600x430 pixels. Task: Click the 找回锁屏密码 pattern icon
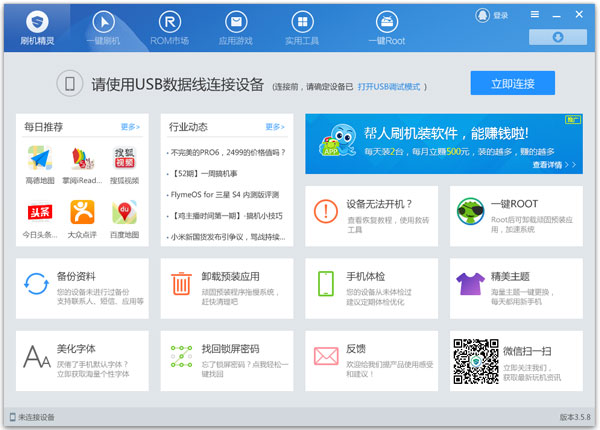point(181,357)
